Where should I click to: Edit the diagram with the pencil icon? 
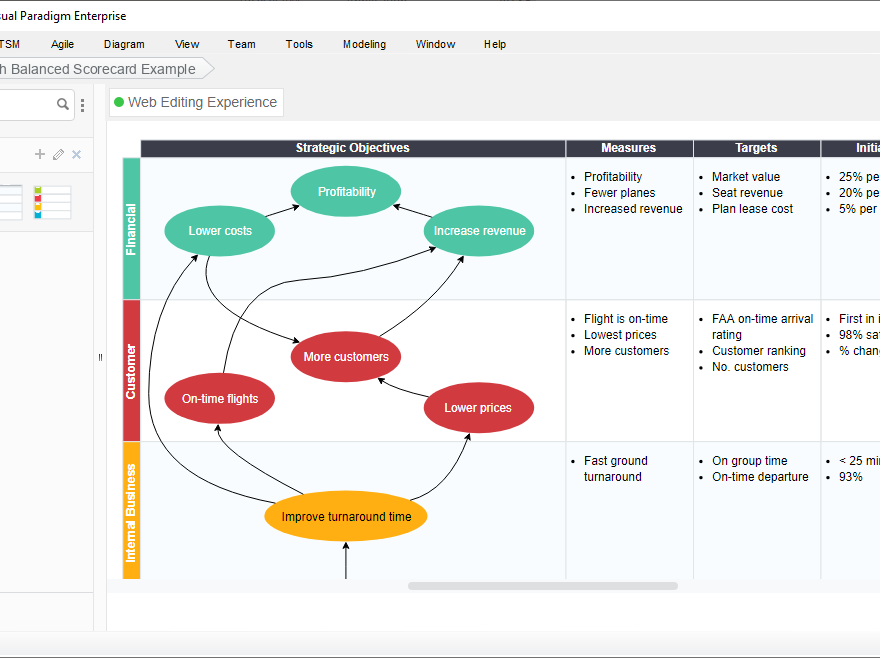(58, 154)
